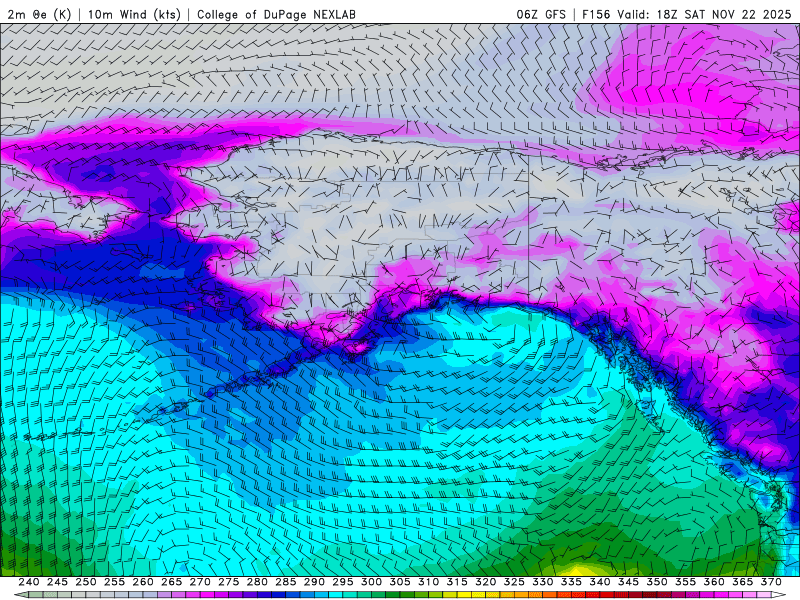Click the 245 value on the color scale
800x600 pixels.
pos(57,582)
